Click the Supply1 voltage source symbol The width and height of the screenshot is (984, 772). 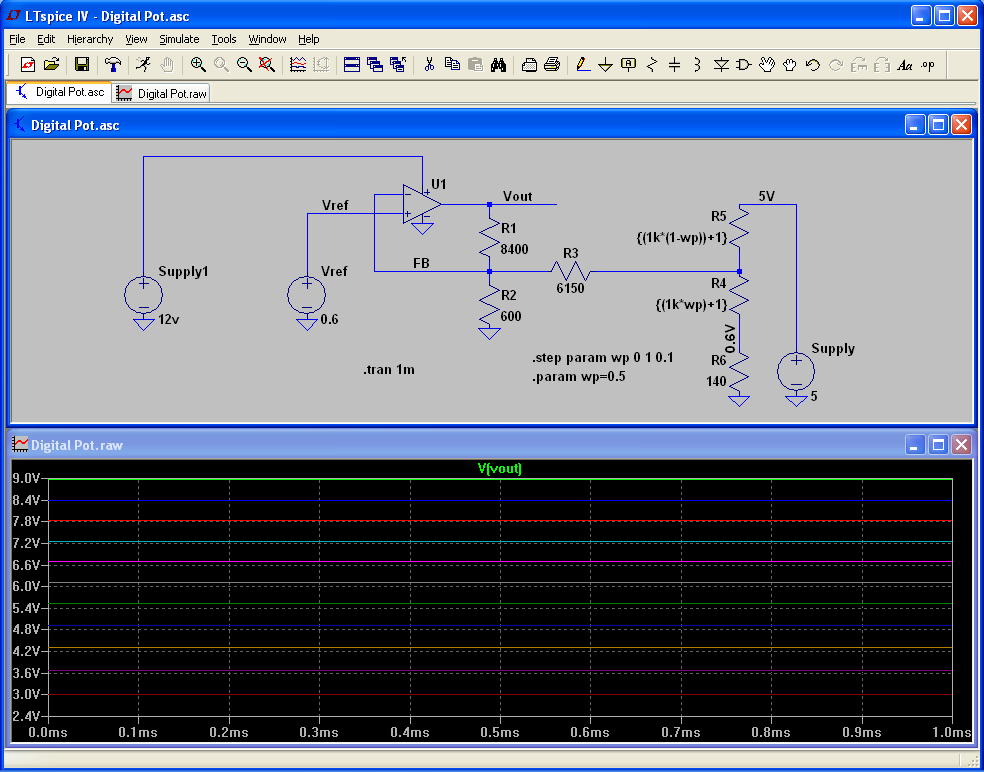[x=144, y=294]
